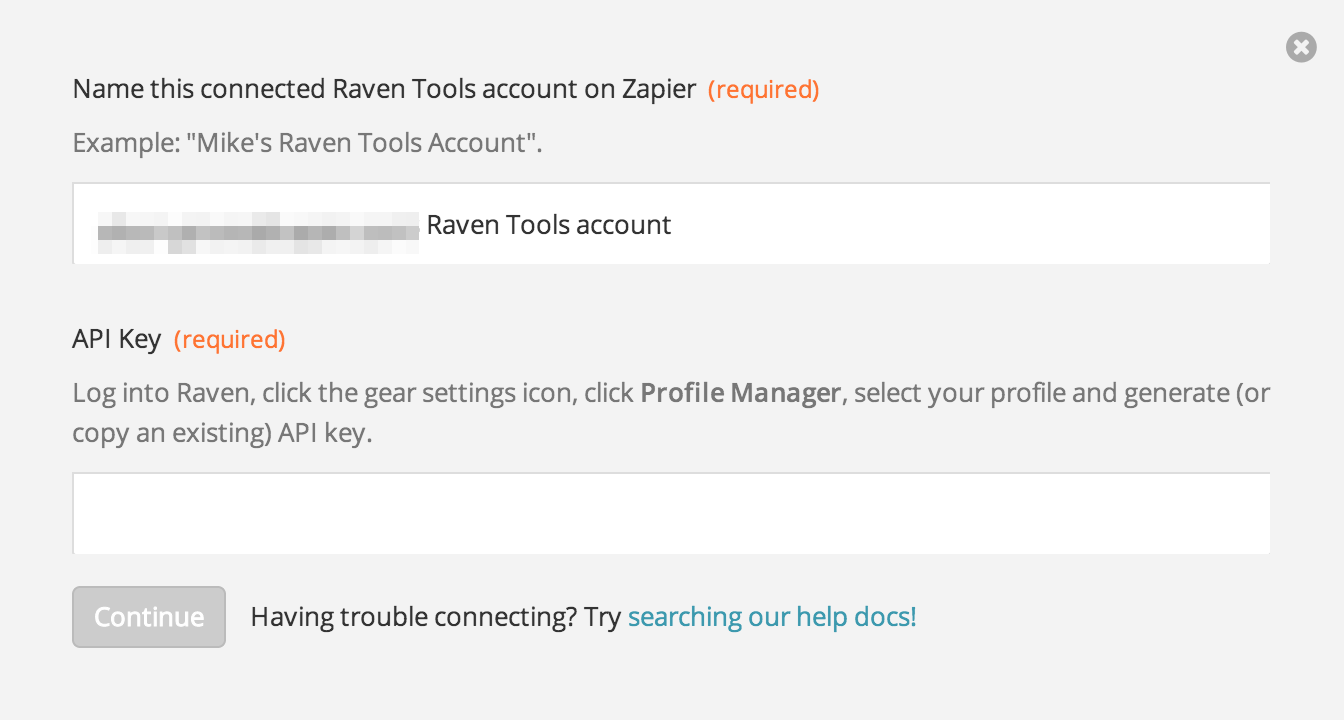Click the orange '(required)' beside the name label
Screen dimensions: 1344x720
pos(764,90)
